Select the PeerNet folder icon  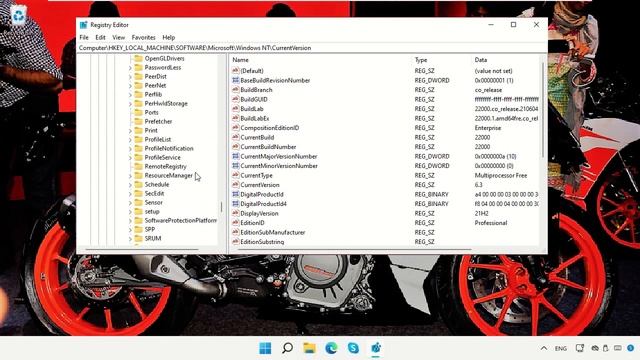point(138,85)
